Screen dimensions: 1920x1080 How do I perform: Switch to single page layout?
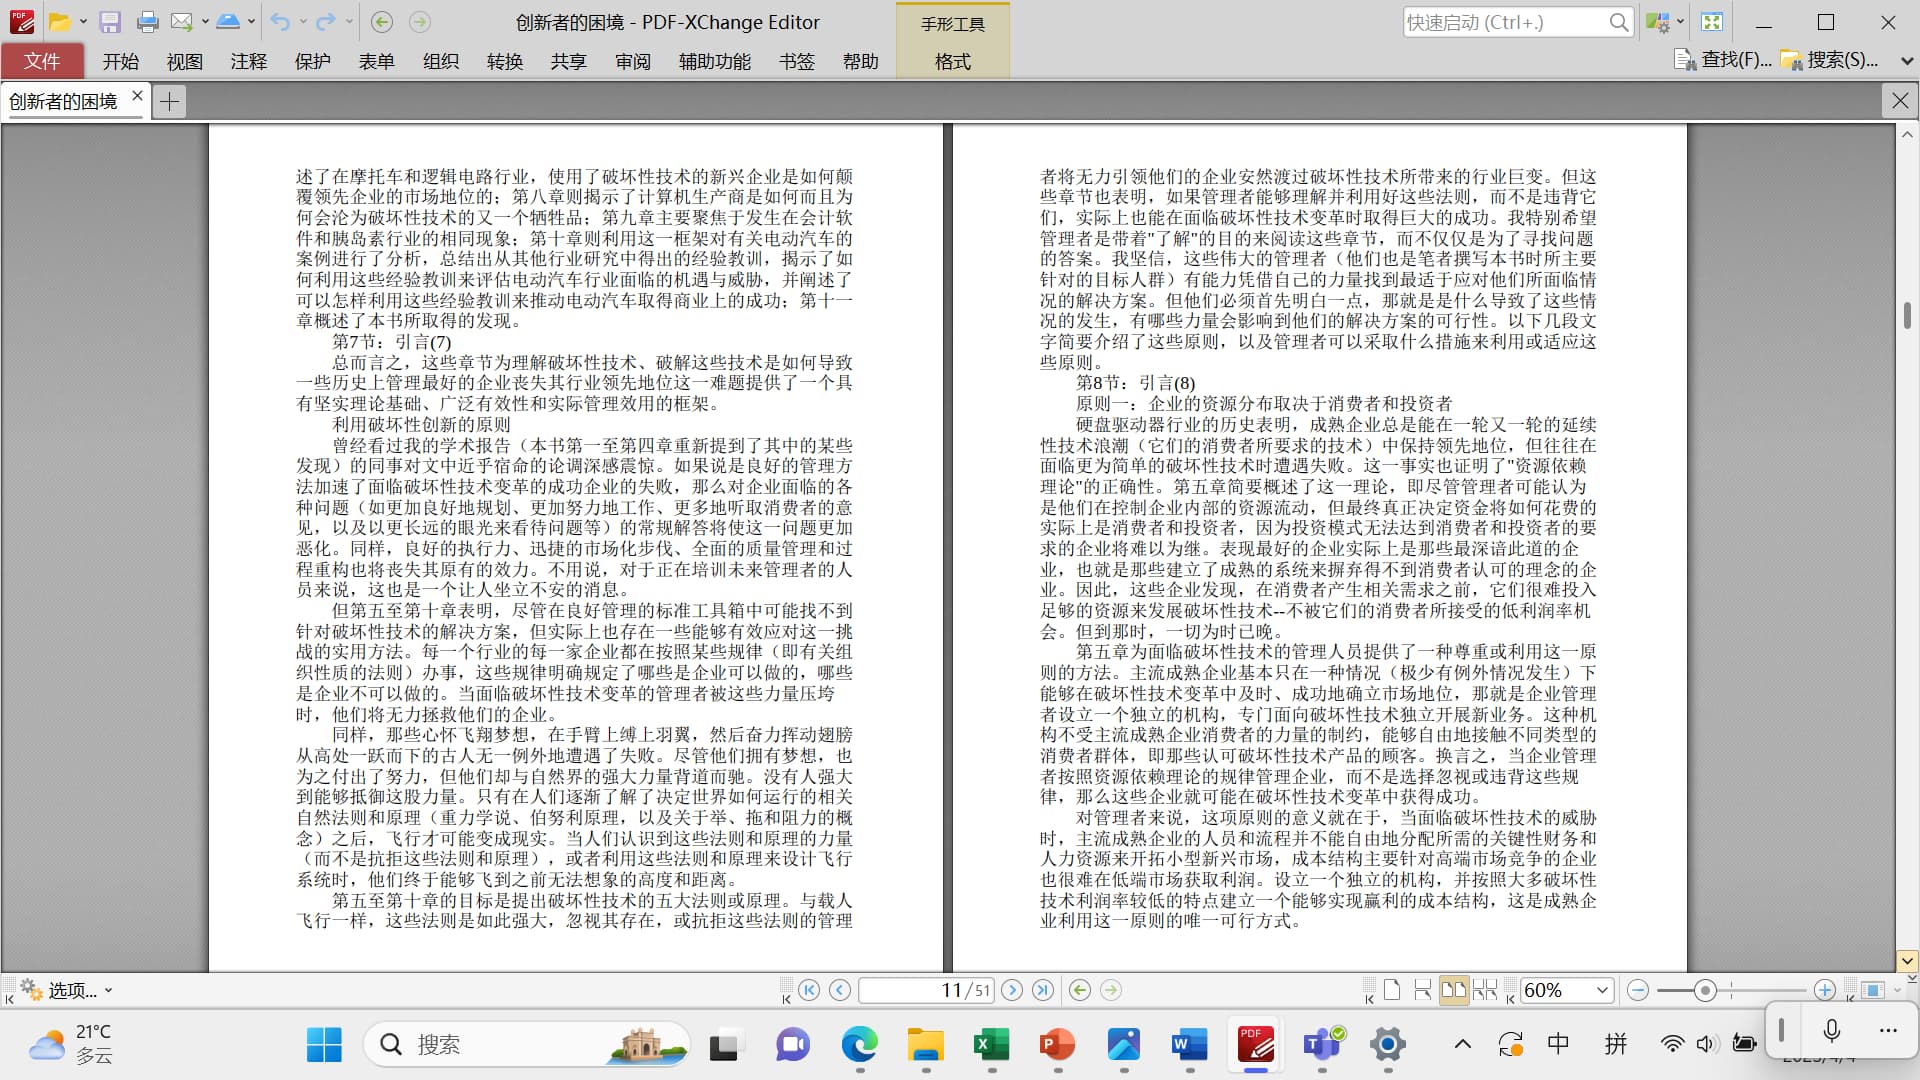pyautogui.click(x=1391, y=990)
